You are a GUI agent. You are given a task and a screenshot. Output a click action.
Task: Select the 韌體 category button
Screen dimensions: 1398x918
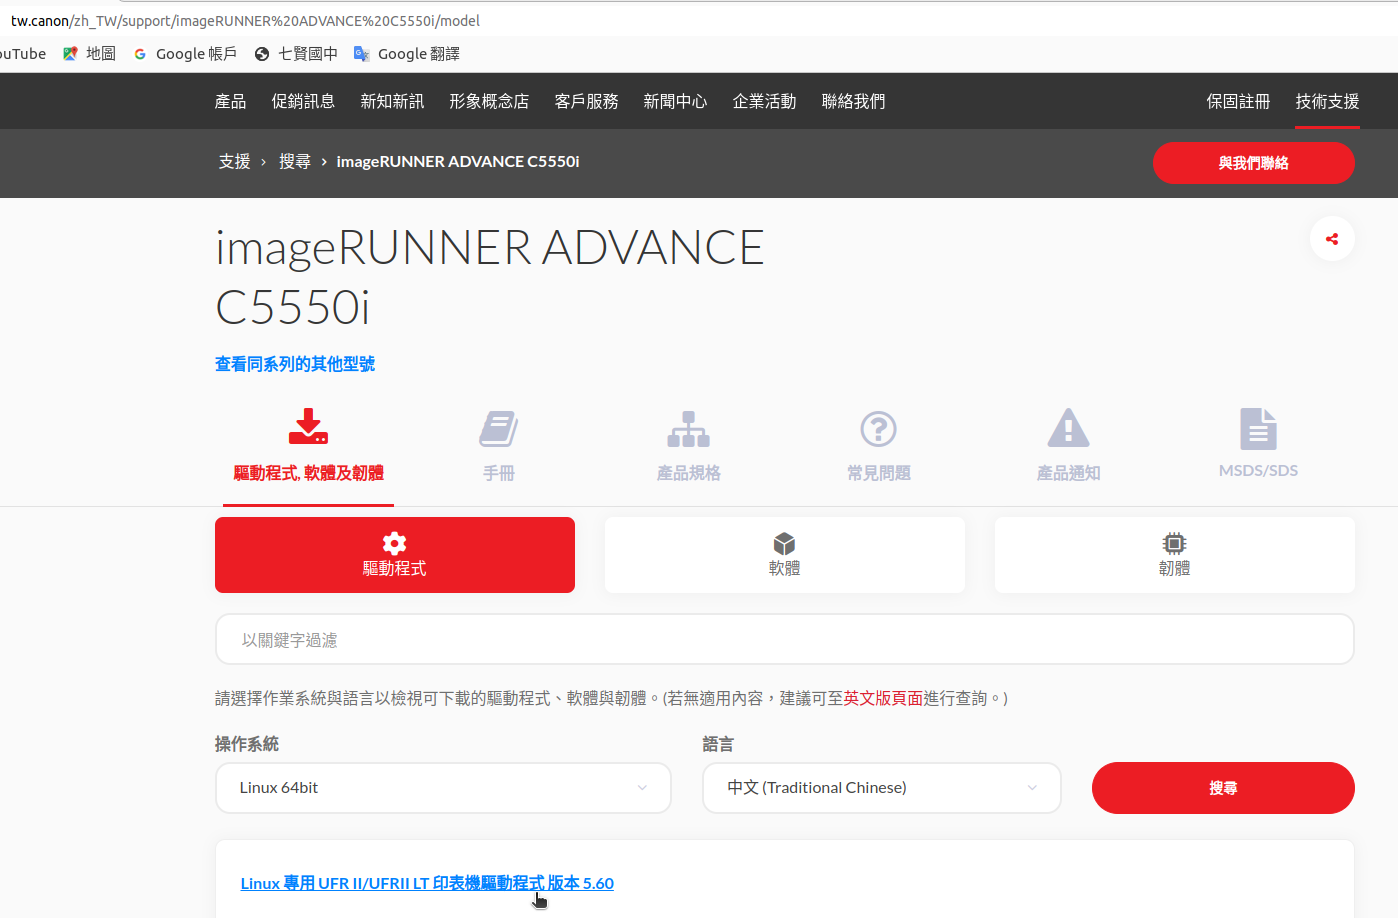point(1175,555)
